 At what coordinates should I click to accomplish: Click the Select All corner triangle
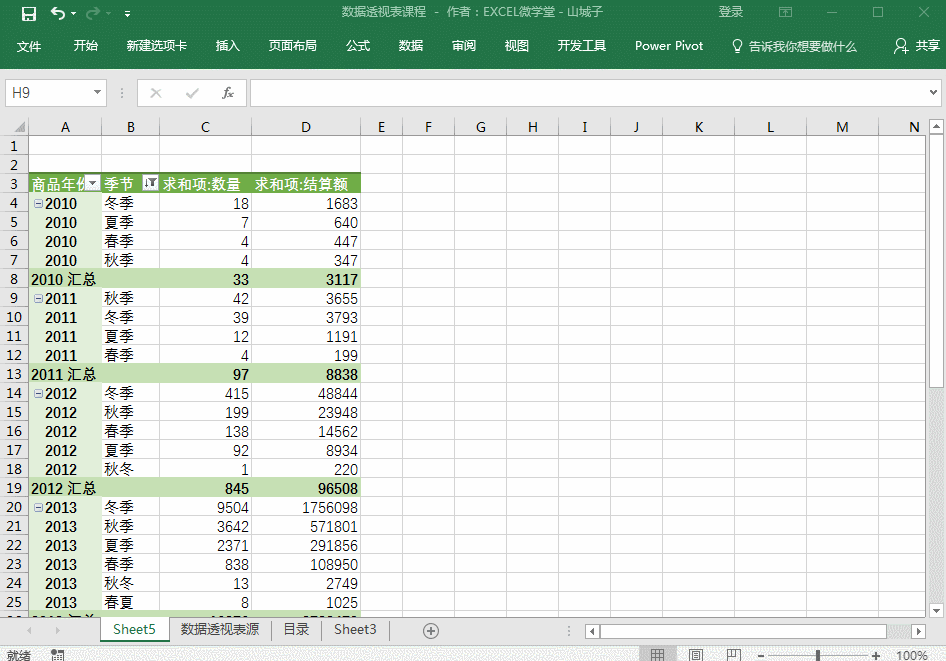coord(19,127)
